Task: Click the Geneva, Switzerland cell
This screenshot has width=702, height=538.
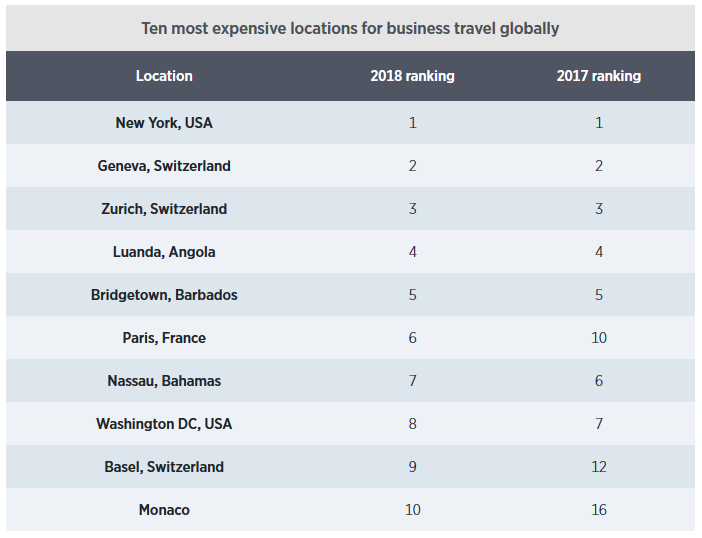Action: [x=164, y=166]
